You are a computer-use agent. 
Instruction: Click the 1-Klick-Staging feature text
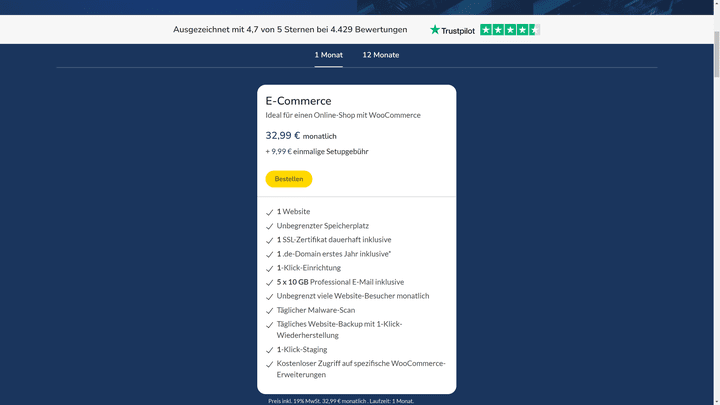tap(302, 349)
